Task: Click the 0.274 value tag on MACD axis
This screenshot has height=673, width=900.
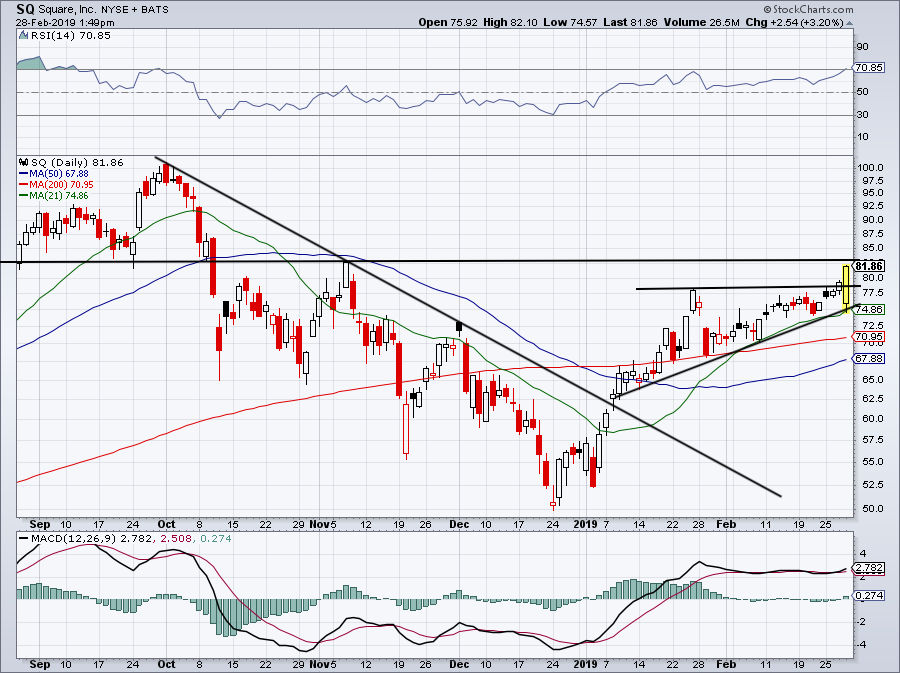Action: pos(869,596)
